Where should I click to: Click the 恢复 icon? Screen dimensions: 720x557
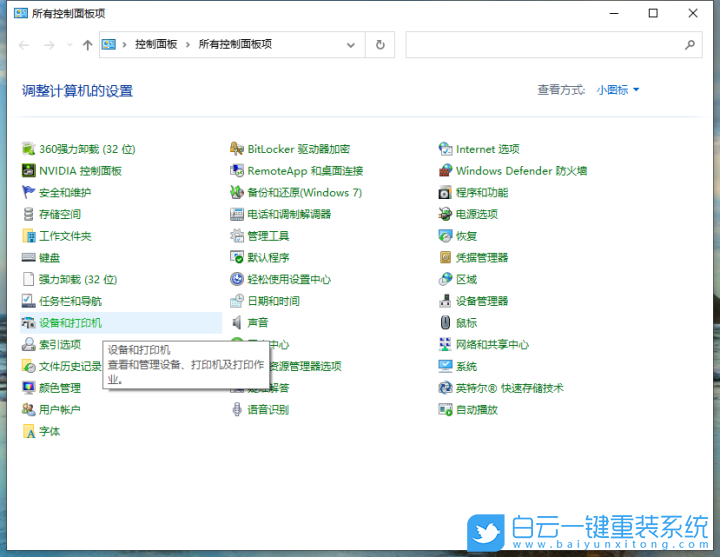(x=445, y=236)
